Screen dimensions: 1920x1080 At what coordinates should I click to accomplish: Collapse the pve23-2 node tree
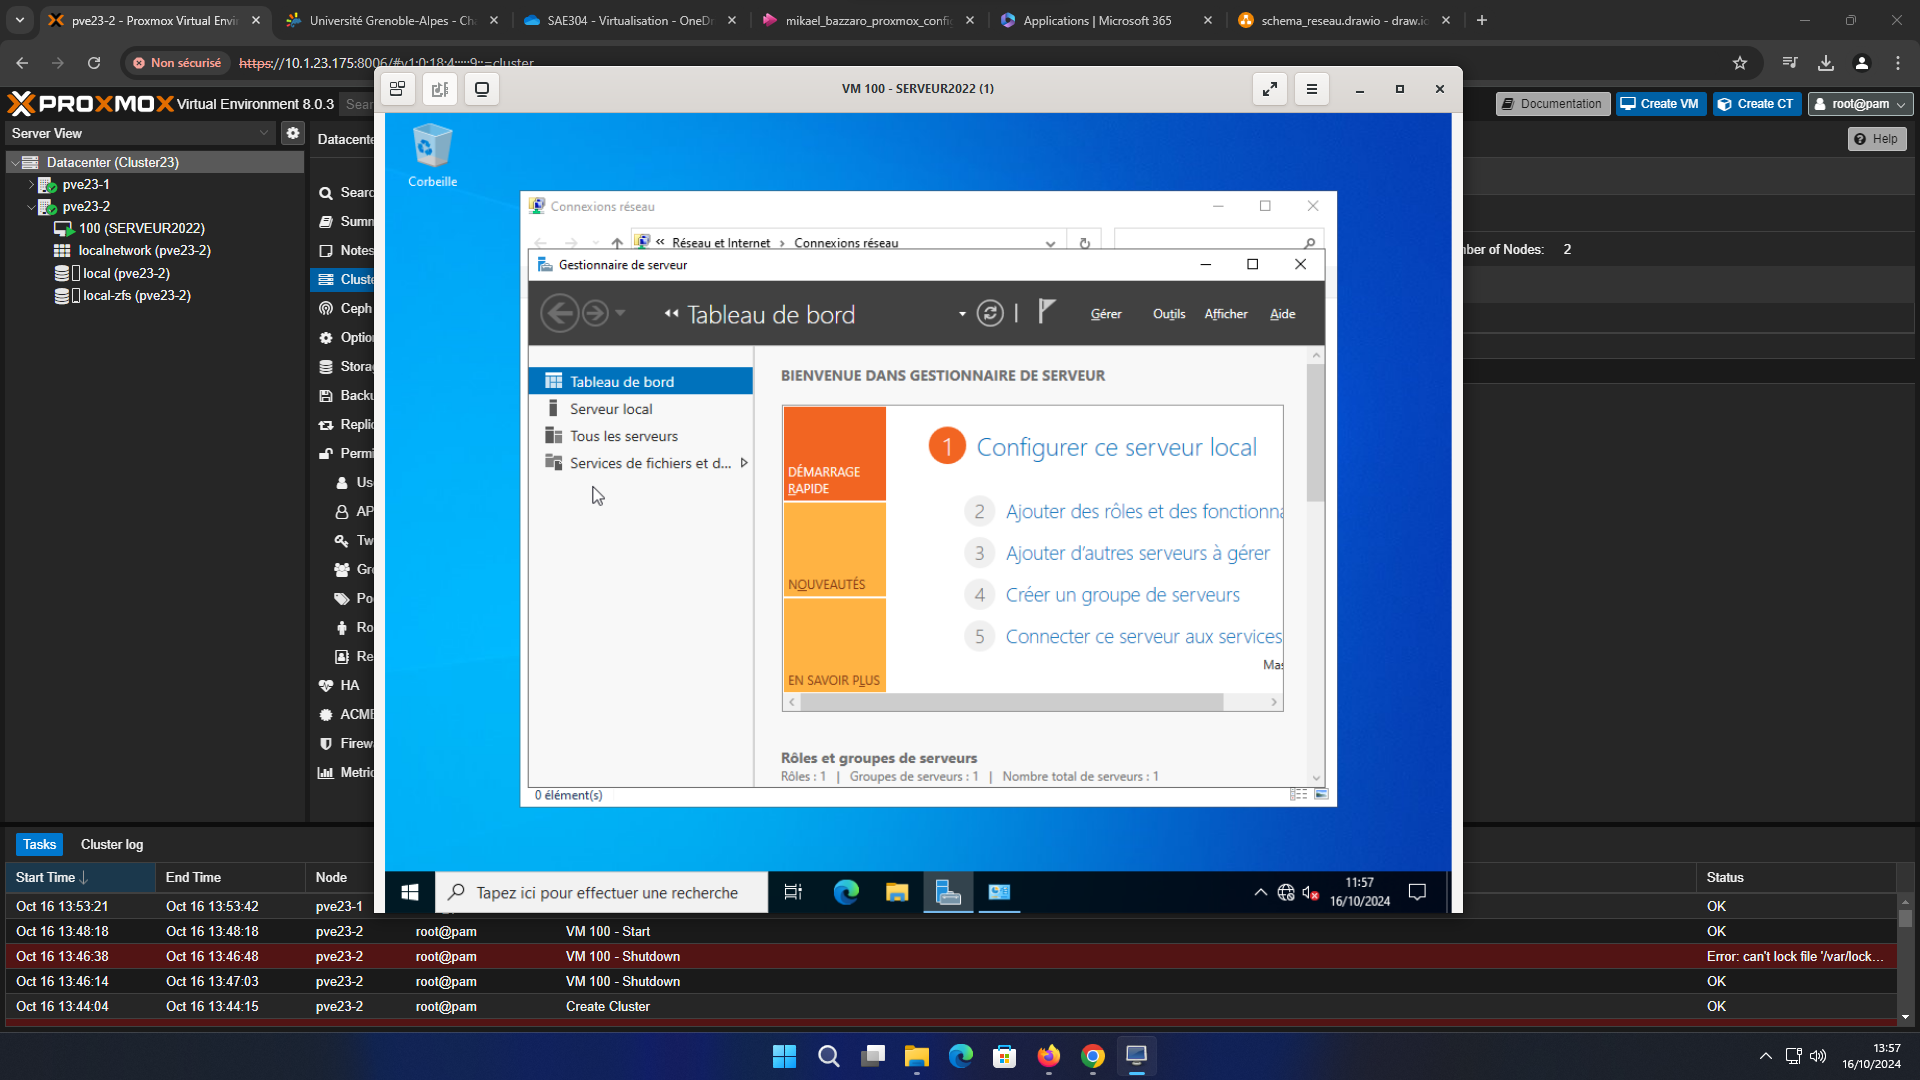[x=31, y=207]
